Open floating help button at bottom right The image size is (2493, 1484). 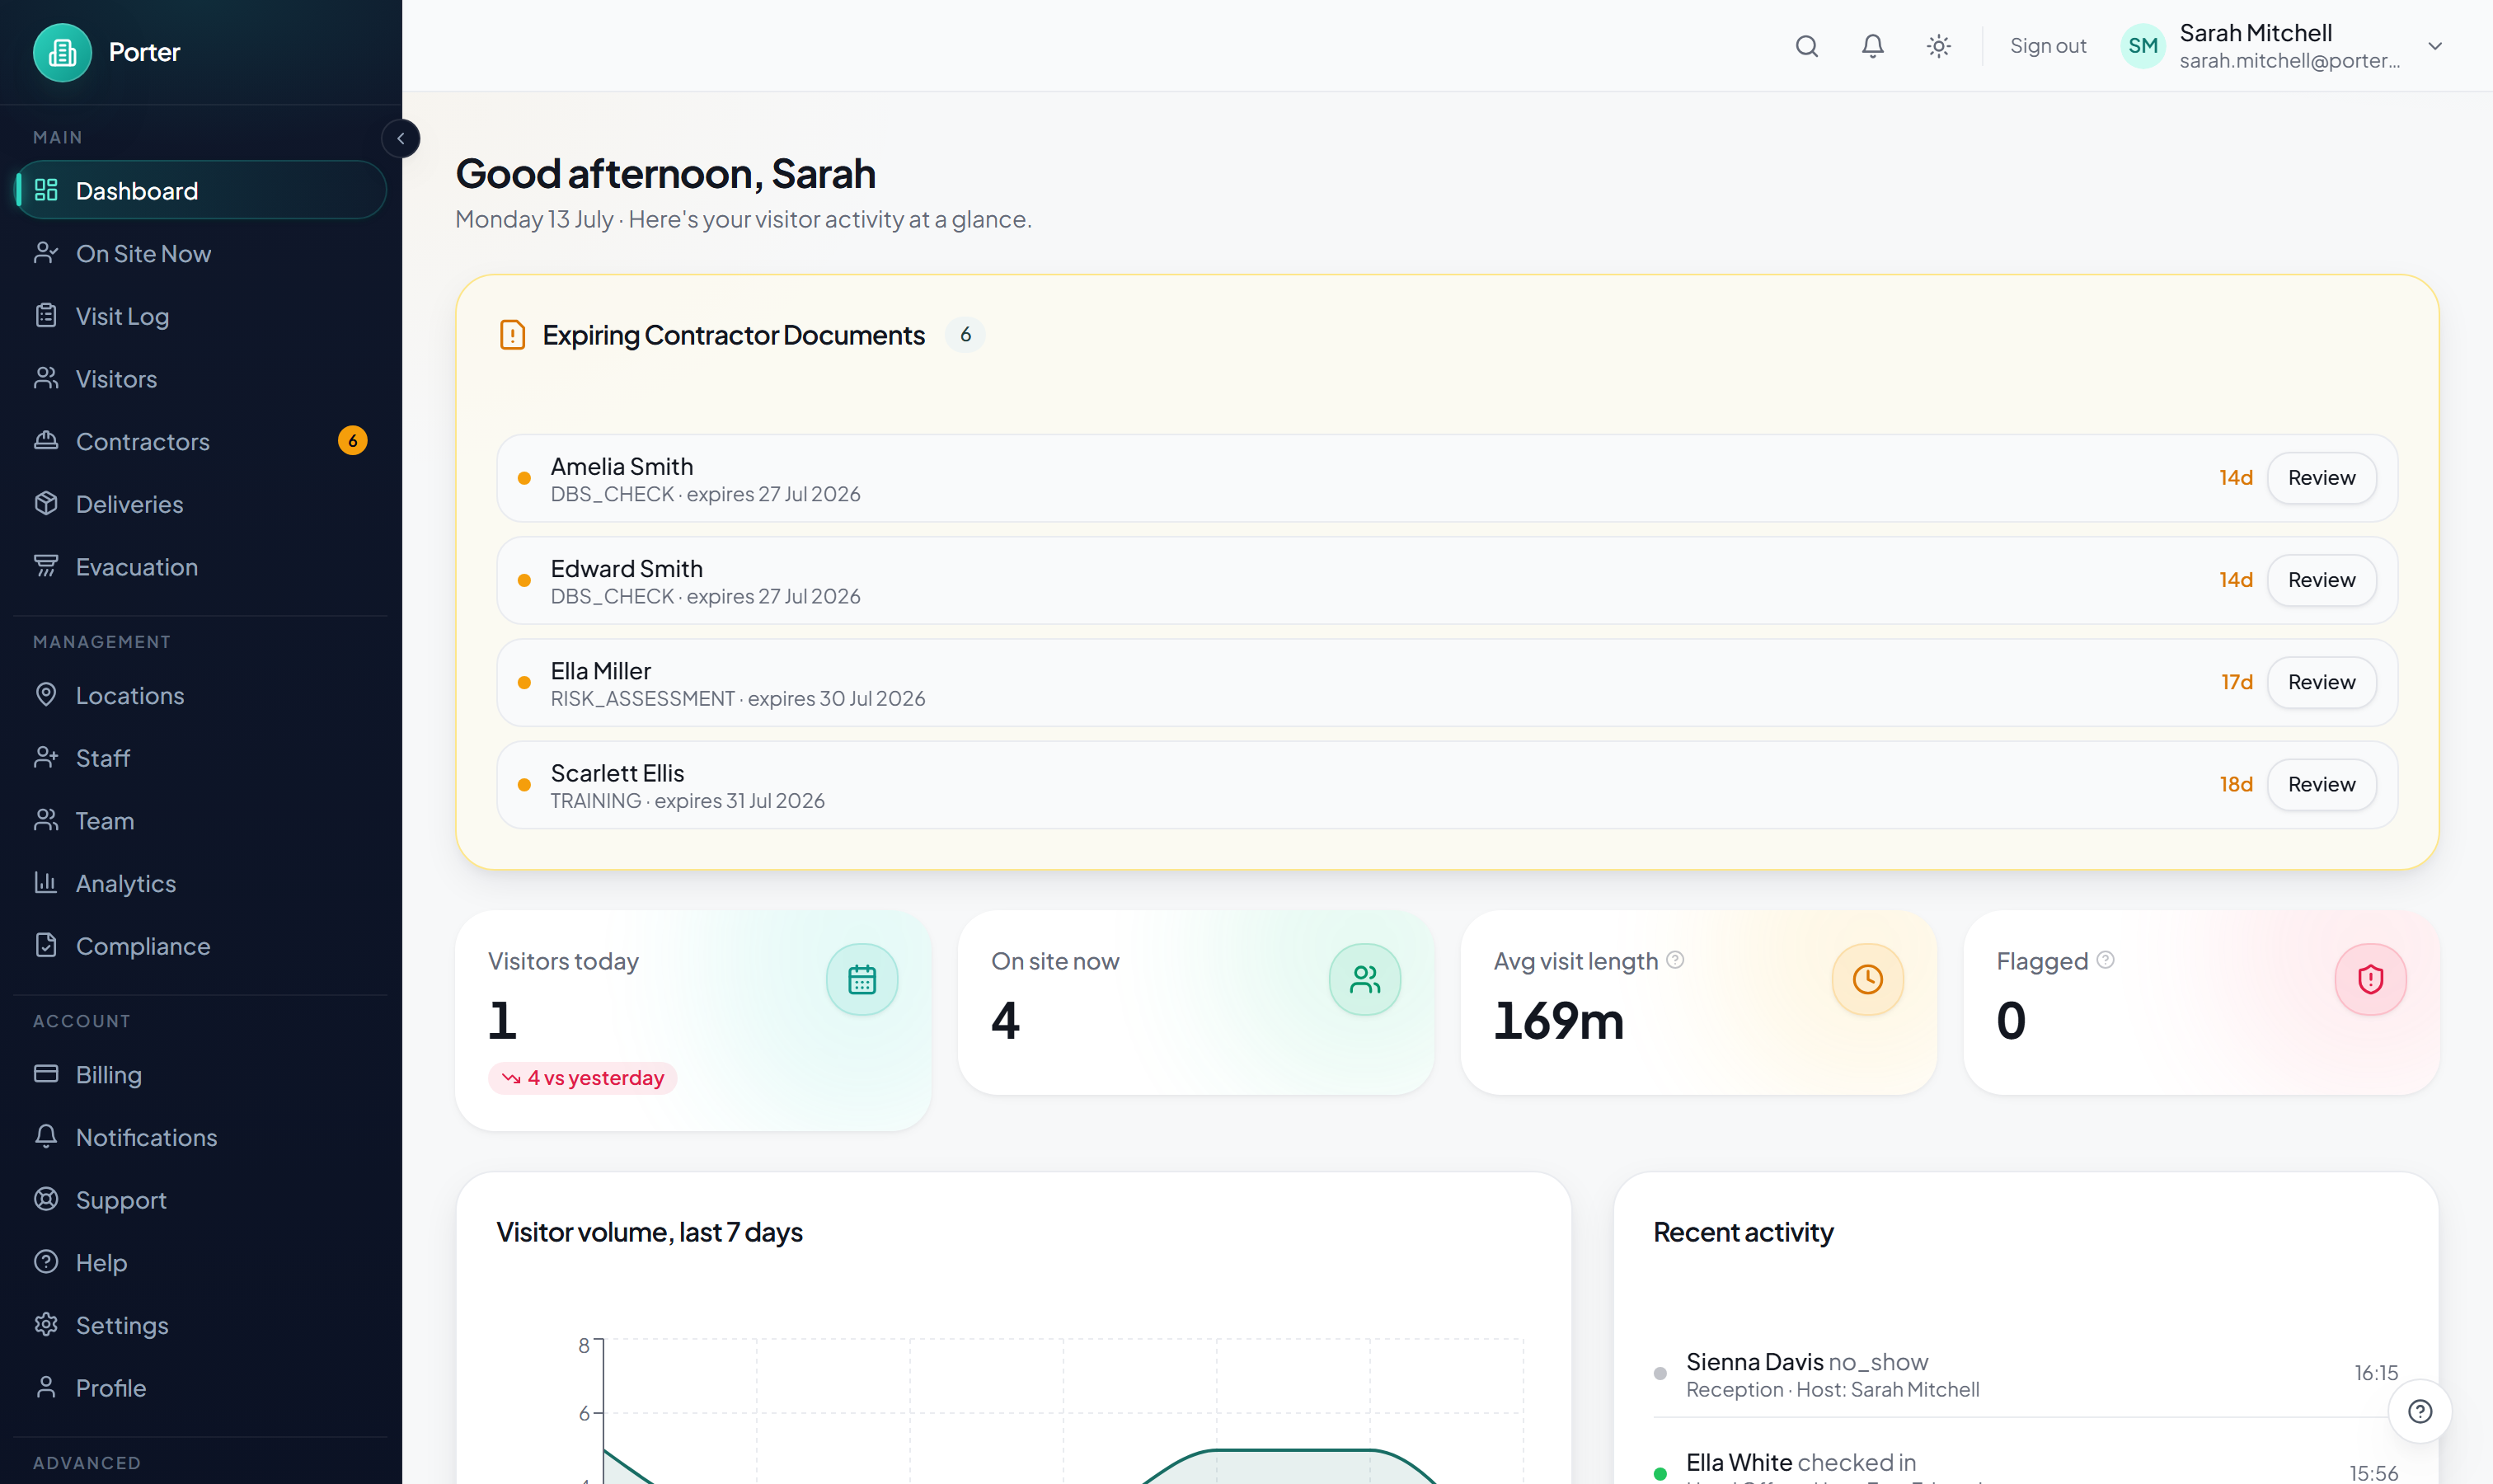click(2419, 1411)
